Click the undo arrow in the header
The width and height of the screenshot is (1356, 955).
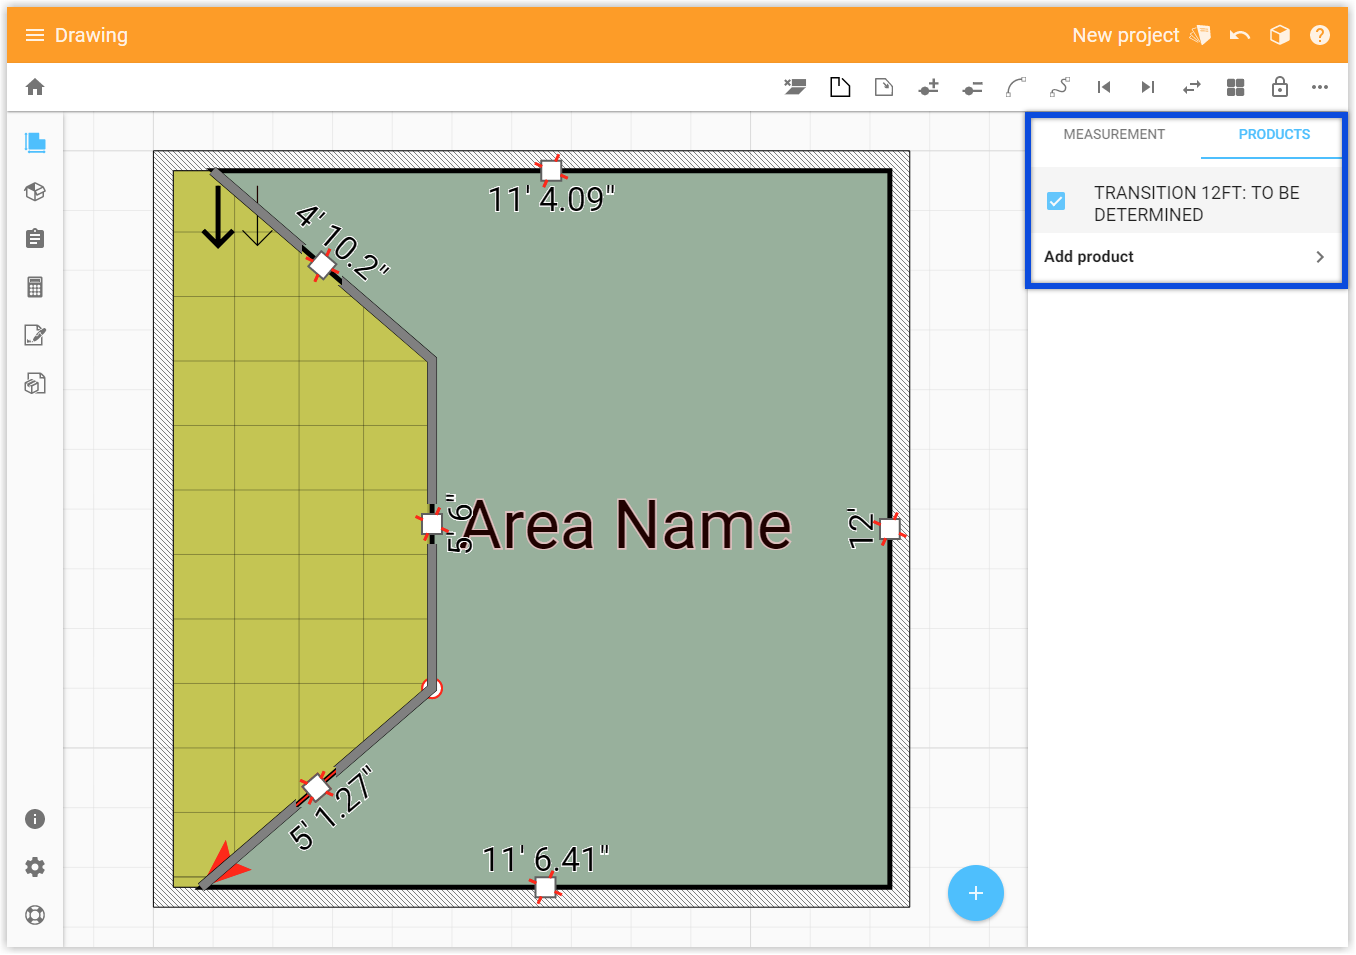[x=1240, y=35]
